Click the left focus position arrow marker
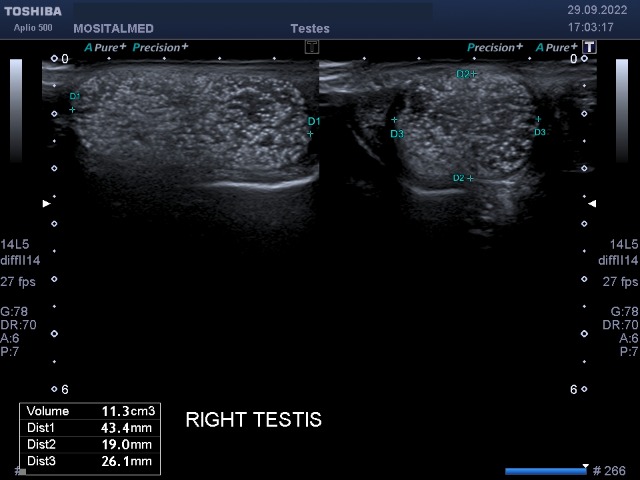 45,203
